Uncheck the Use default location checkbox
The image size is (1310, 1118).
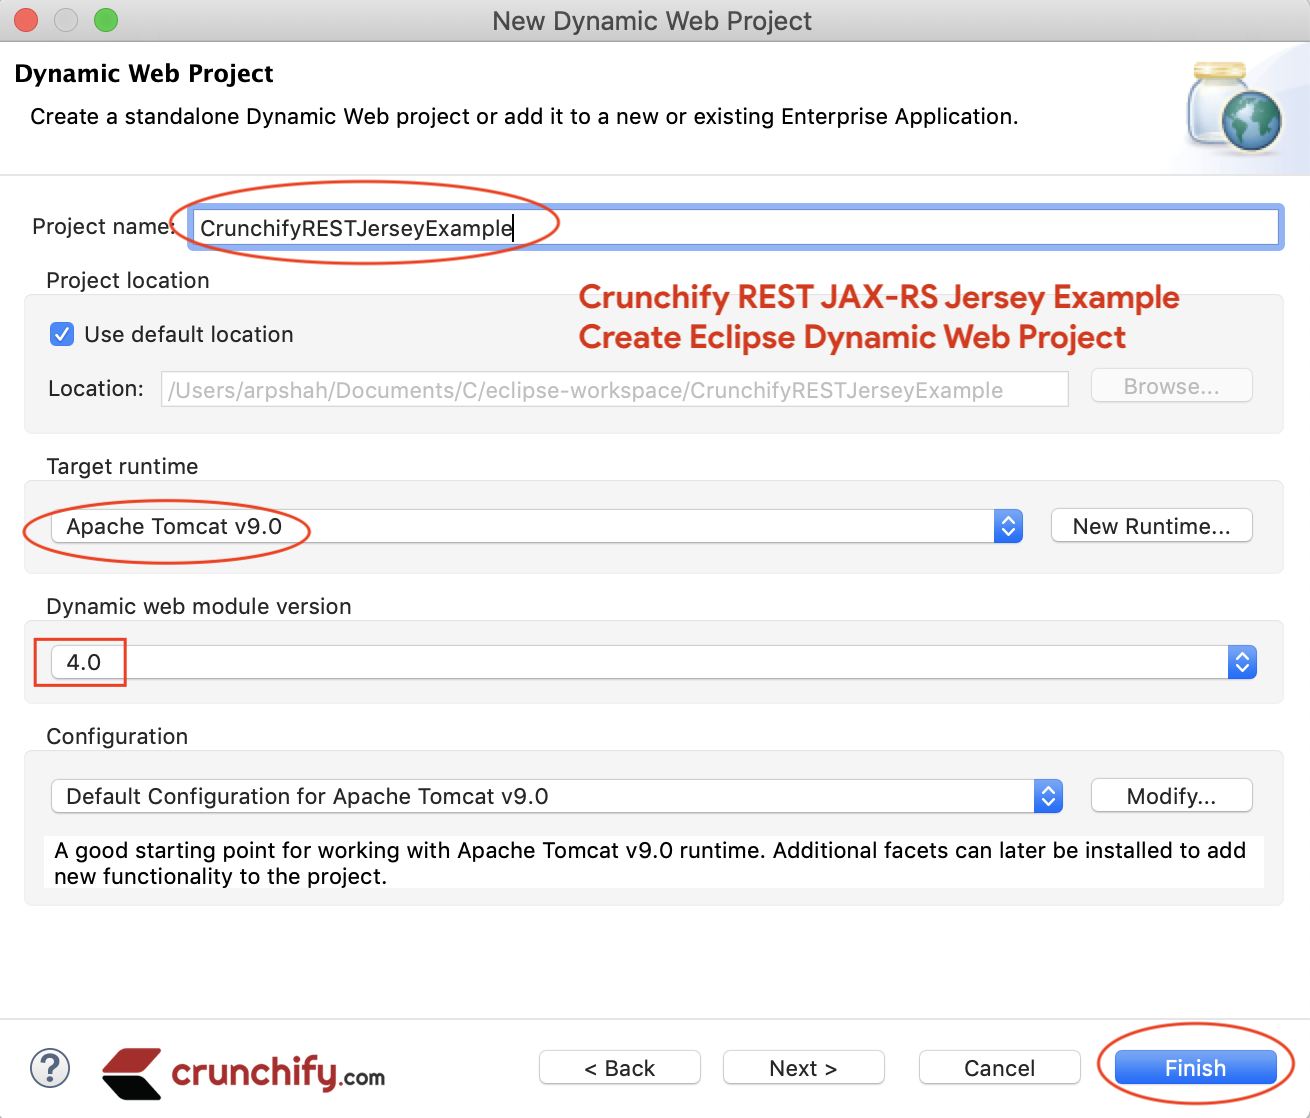(x=62, y=334)
